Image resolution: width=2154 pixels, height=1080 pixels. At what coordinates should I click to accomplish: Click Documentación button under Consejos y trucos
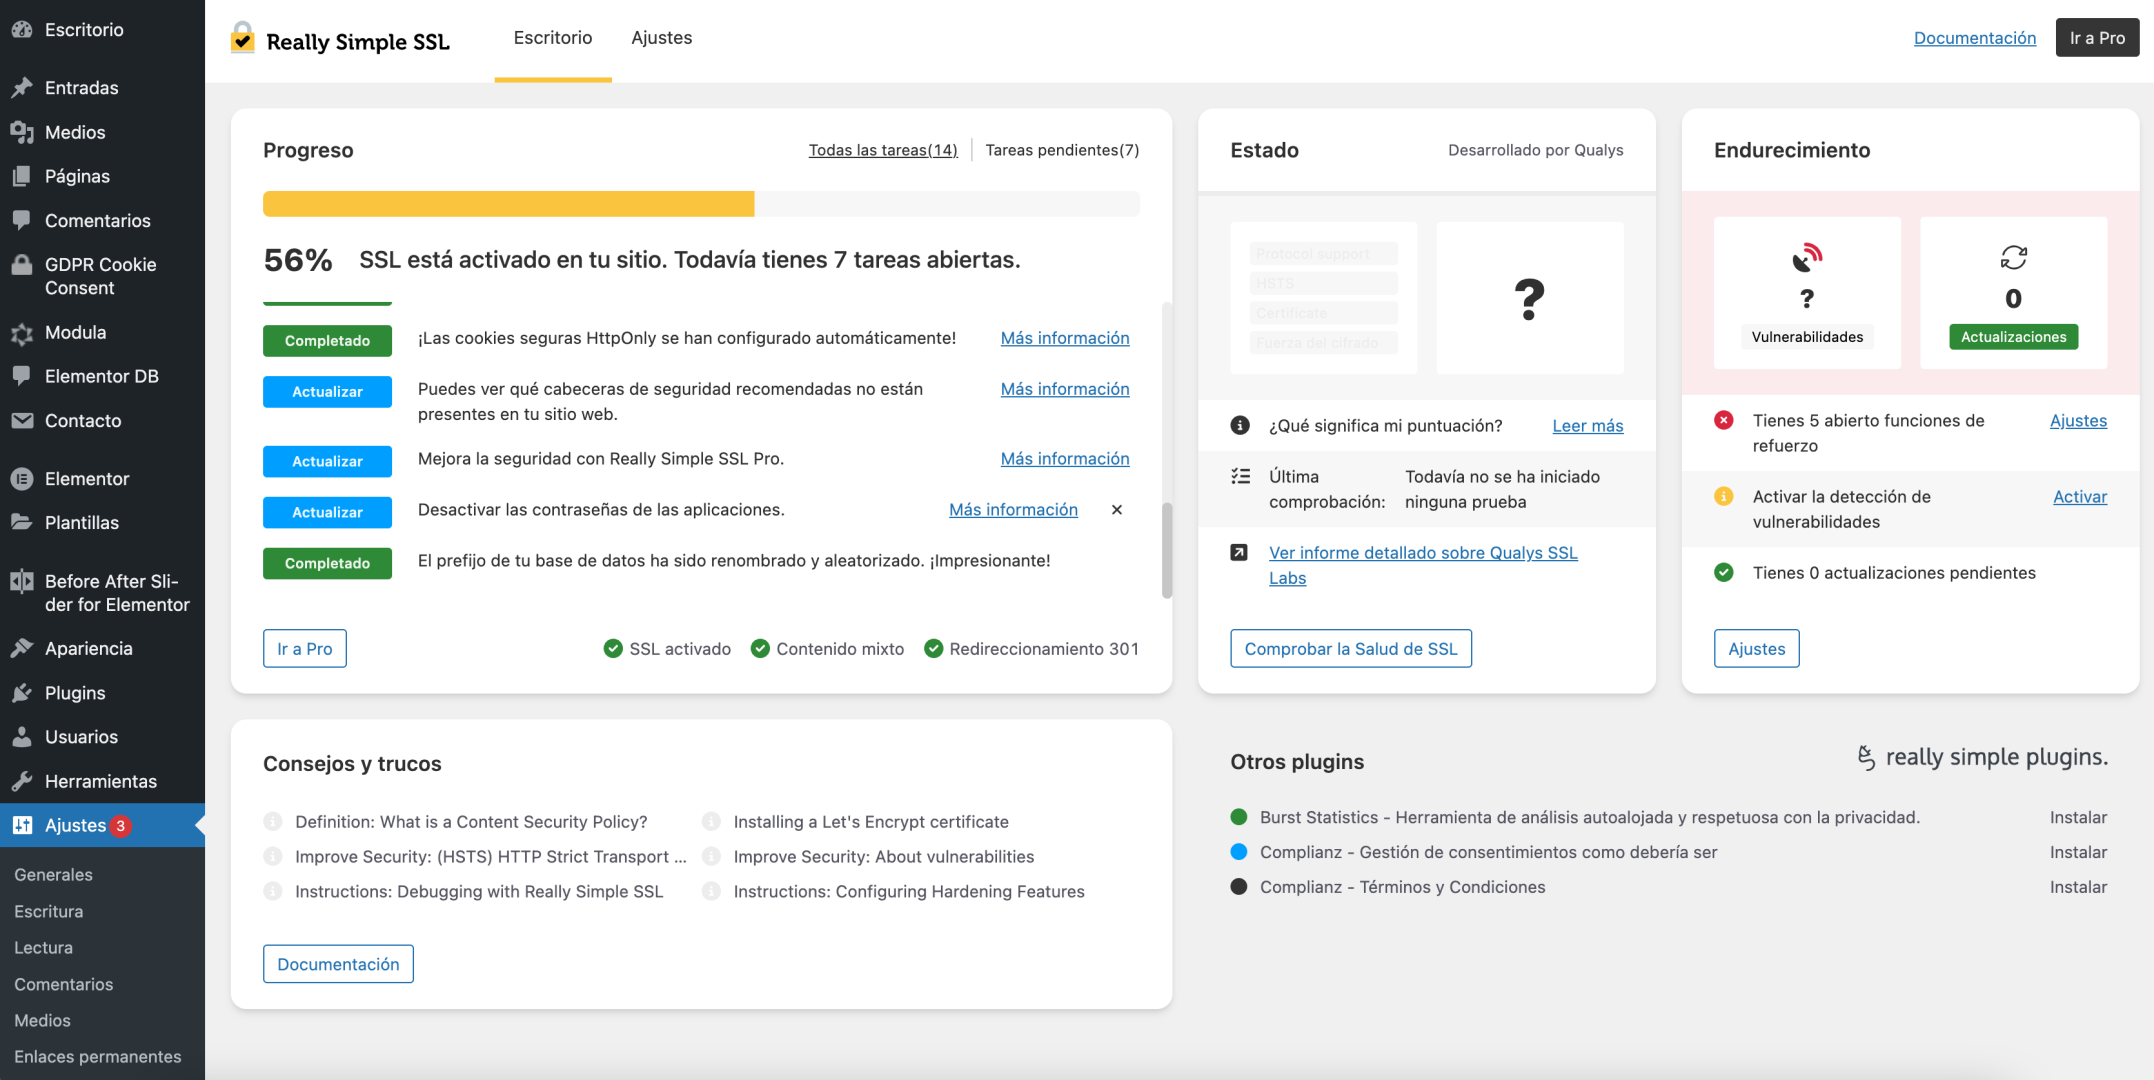338,964
